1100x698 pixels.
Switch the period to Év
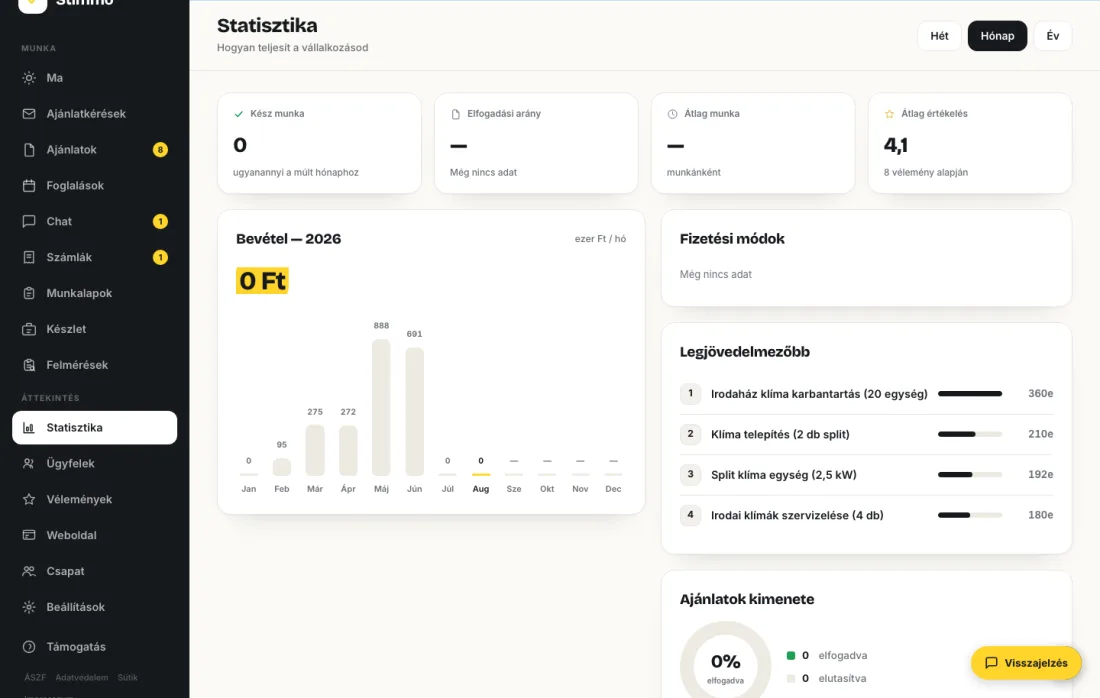point(1052,36)
